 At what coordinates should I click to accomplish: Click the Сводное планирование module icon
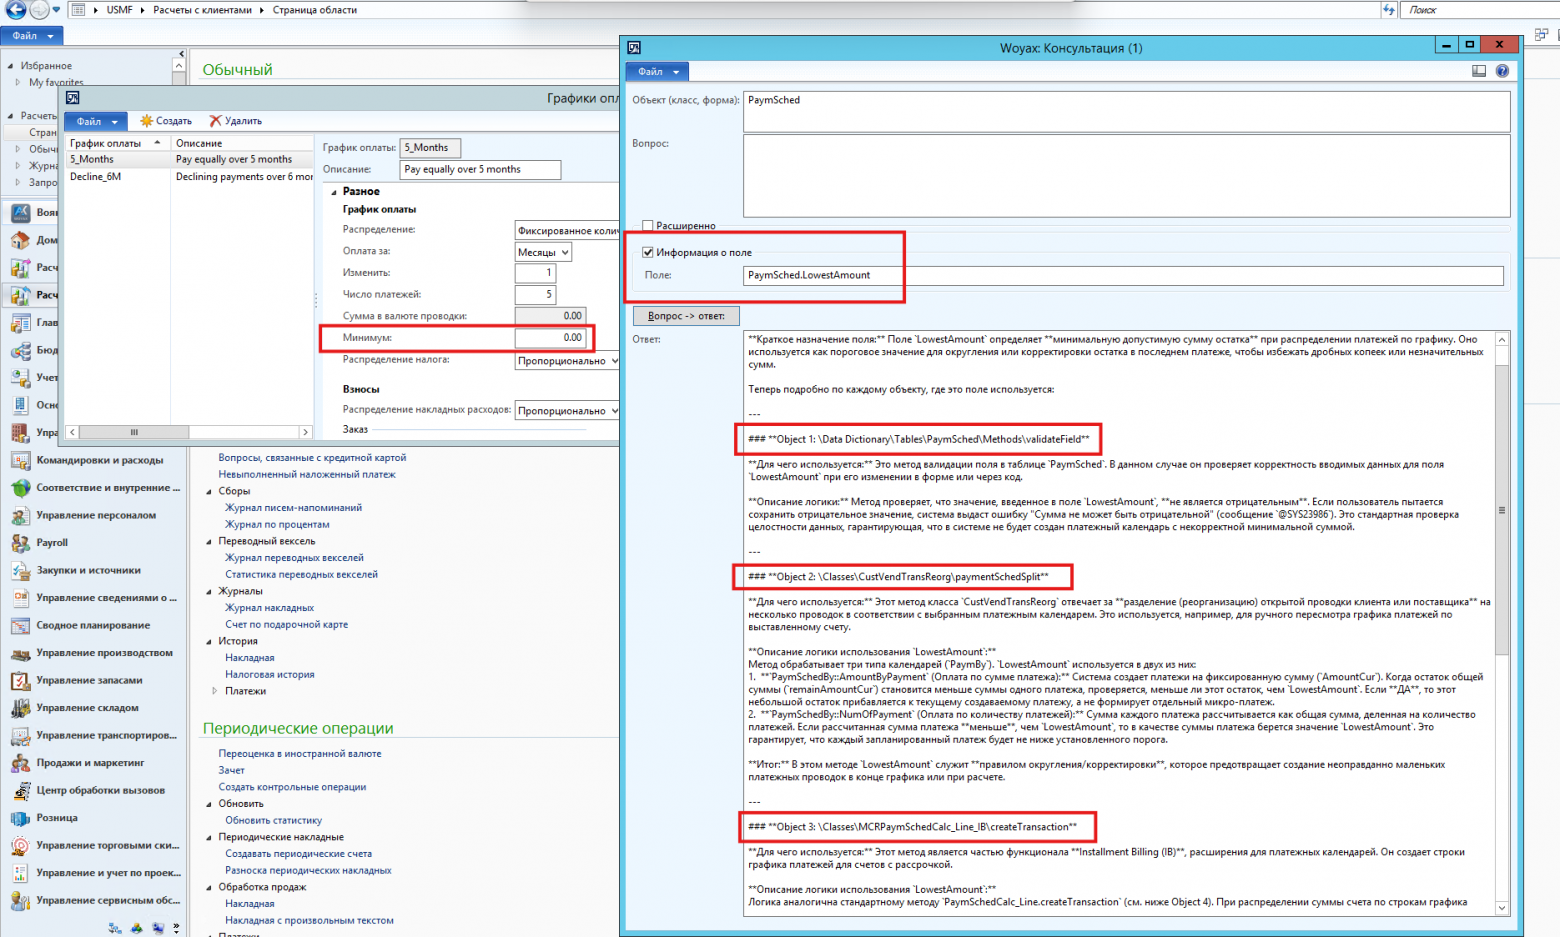pyautogui.click(x=20, y=626)
